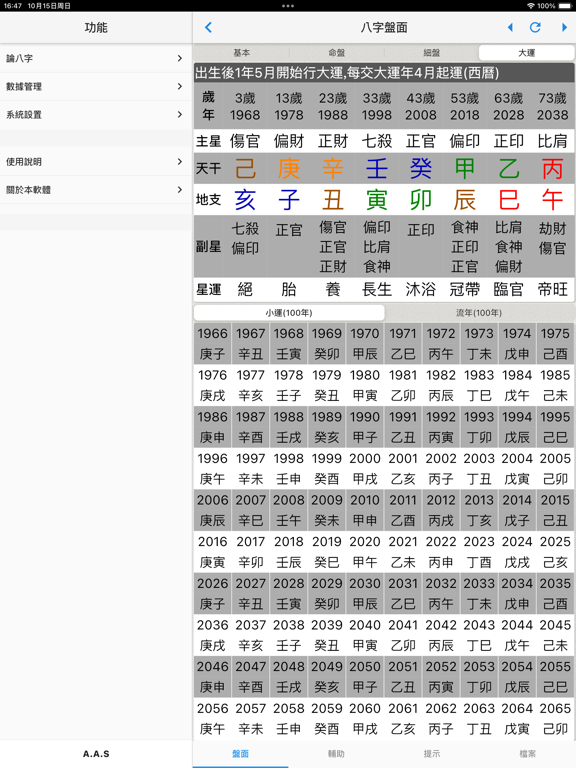Select the 63歲 2028 luck column
The image size is (576, 768).
[508, 106]
